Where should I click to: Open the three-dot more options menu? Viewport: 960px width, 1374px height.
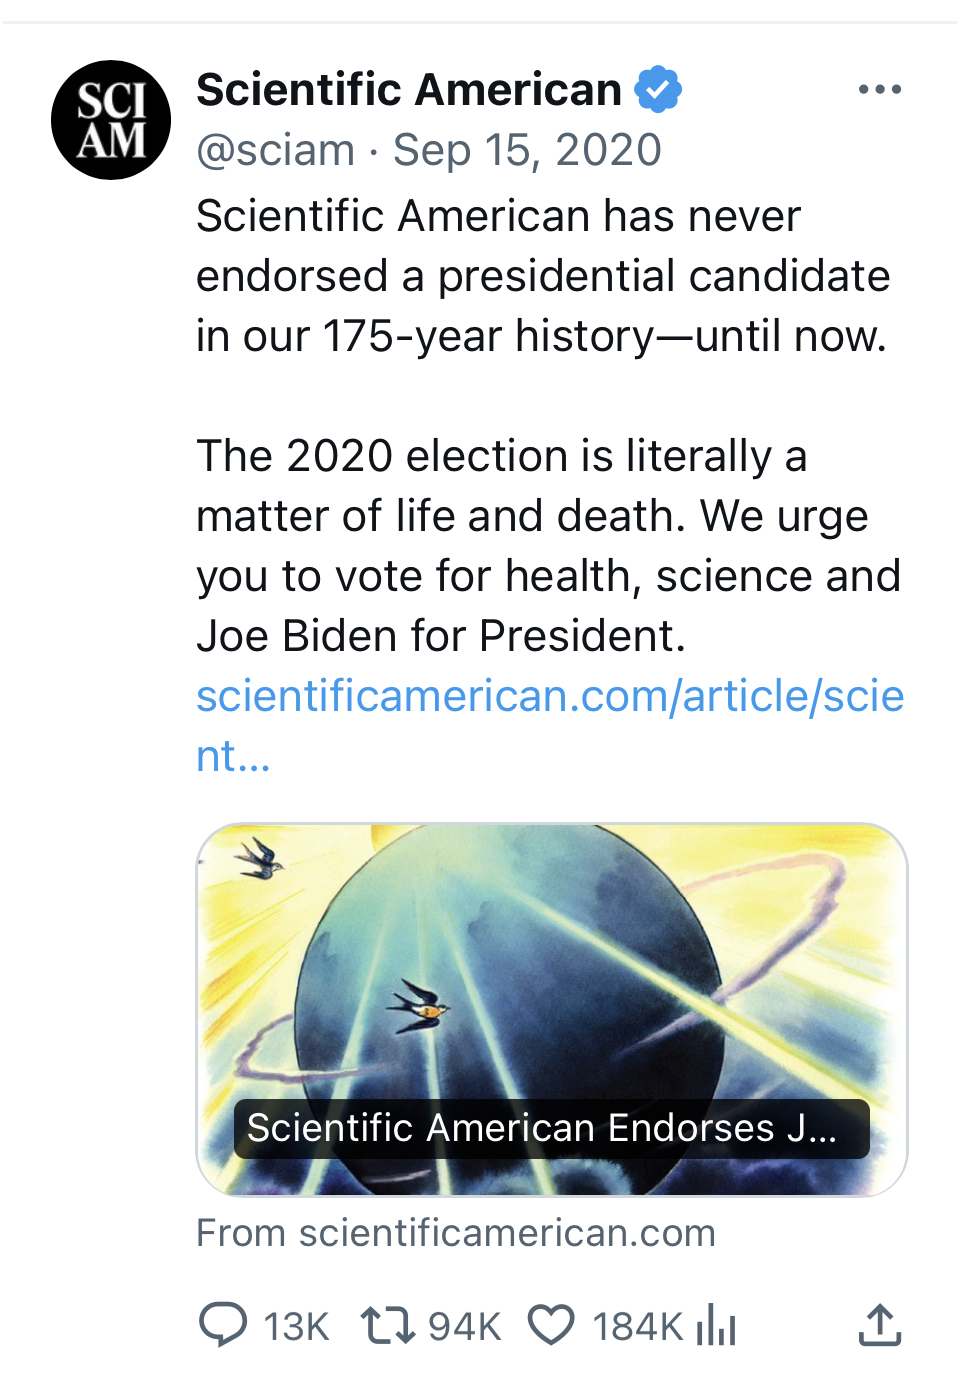pyautogui.click(x=879, y=90)
